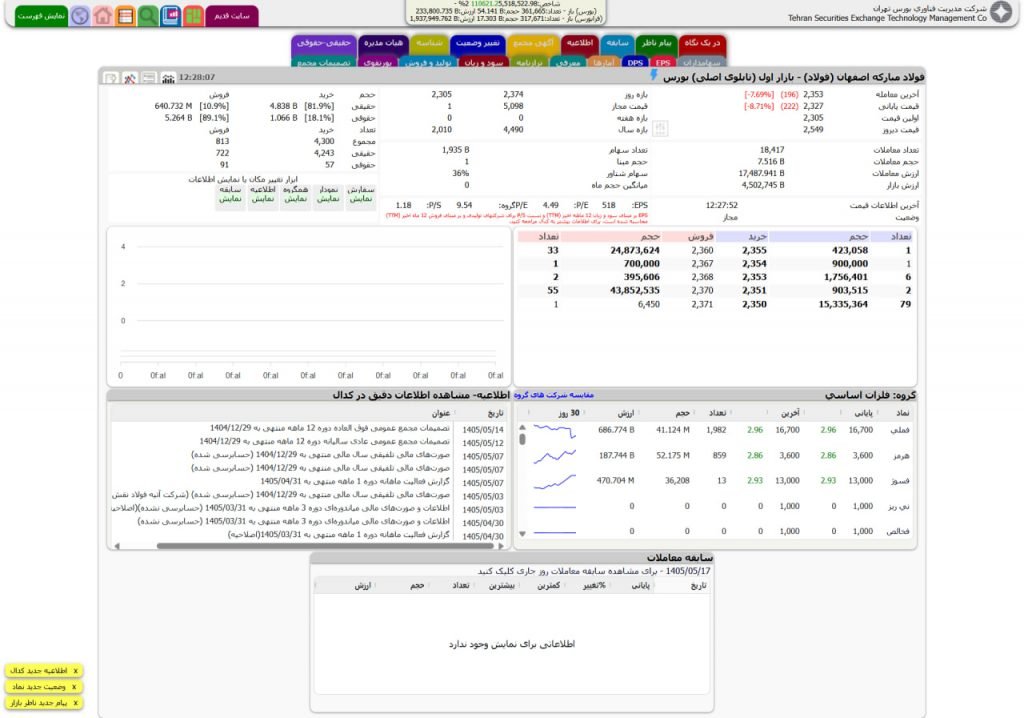Viewport: 1024px width, 718px height.
Task: Switch to the شناسه tab
Action: (x=429, y=43)
